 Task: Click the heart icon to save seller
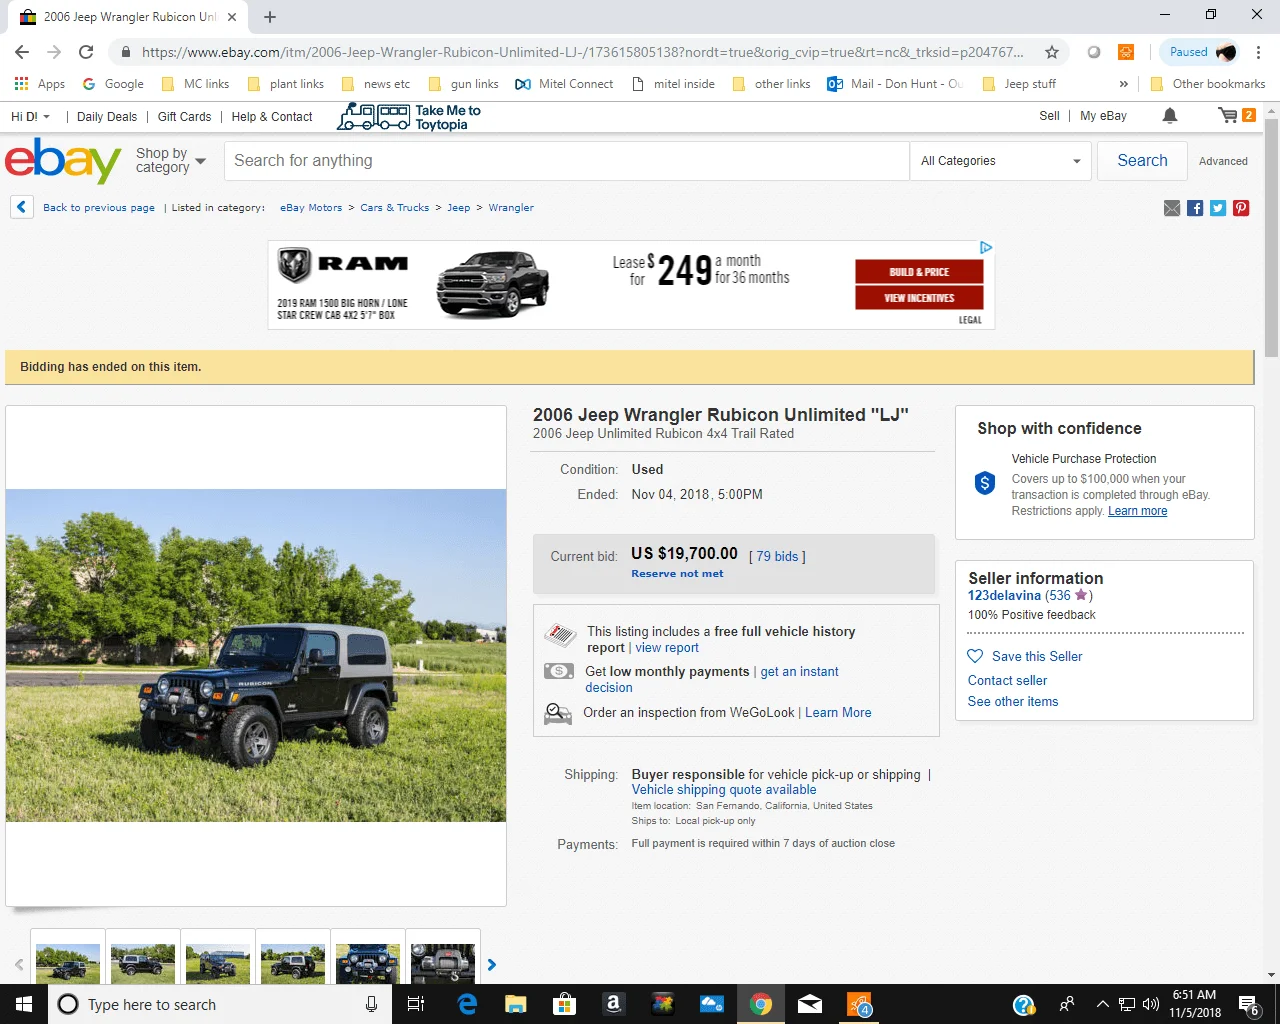(x=975, y=656)
